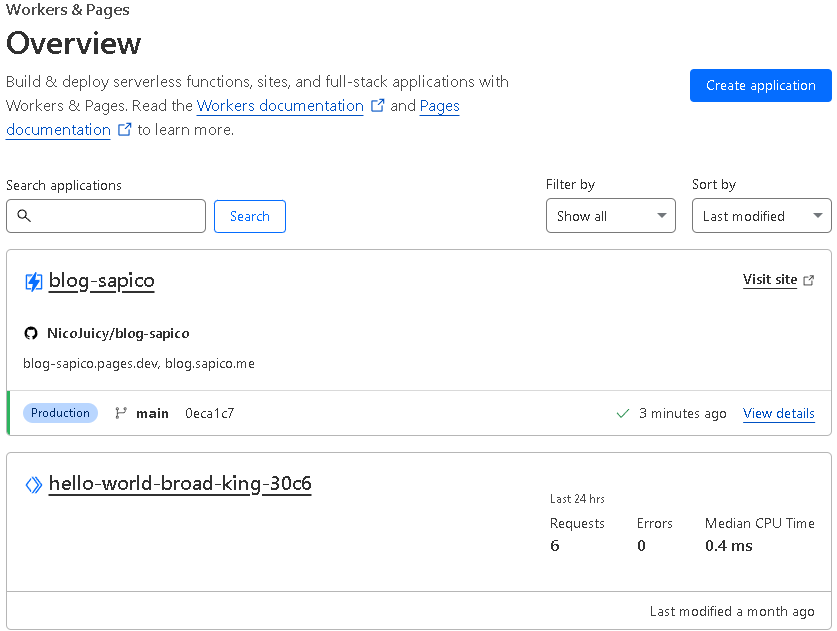
Task: Click the Search button
Action: [x=250, y=216]
